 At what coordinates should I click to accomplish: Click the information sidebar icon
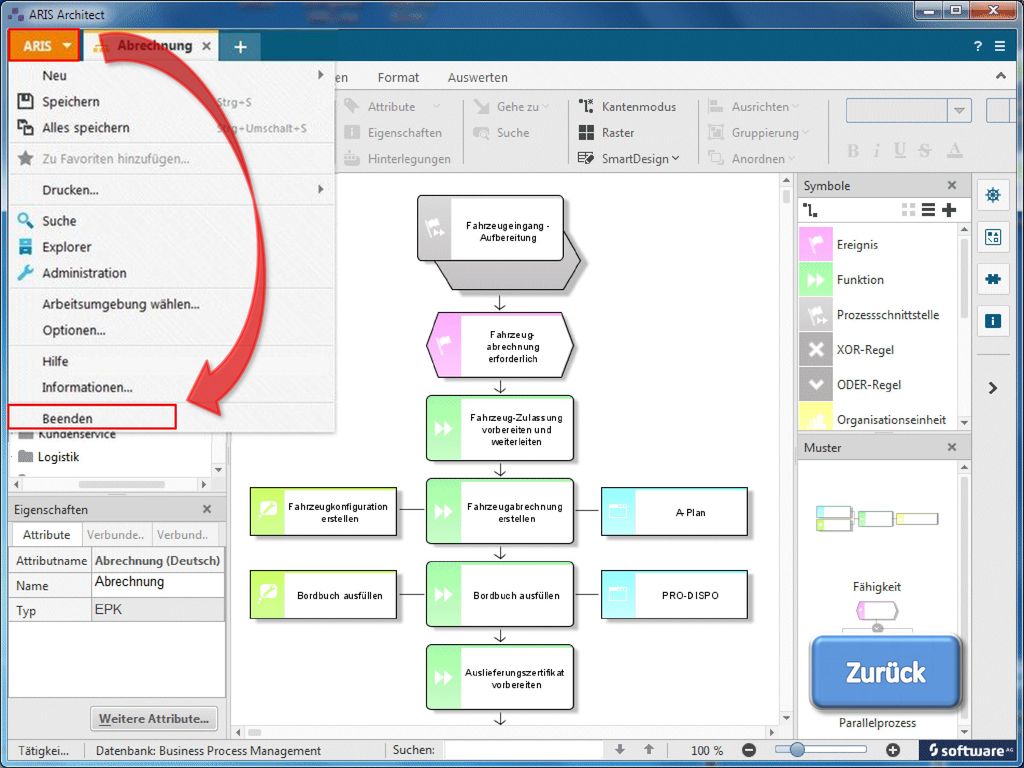point(993,321)
